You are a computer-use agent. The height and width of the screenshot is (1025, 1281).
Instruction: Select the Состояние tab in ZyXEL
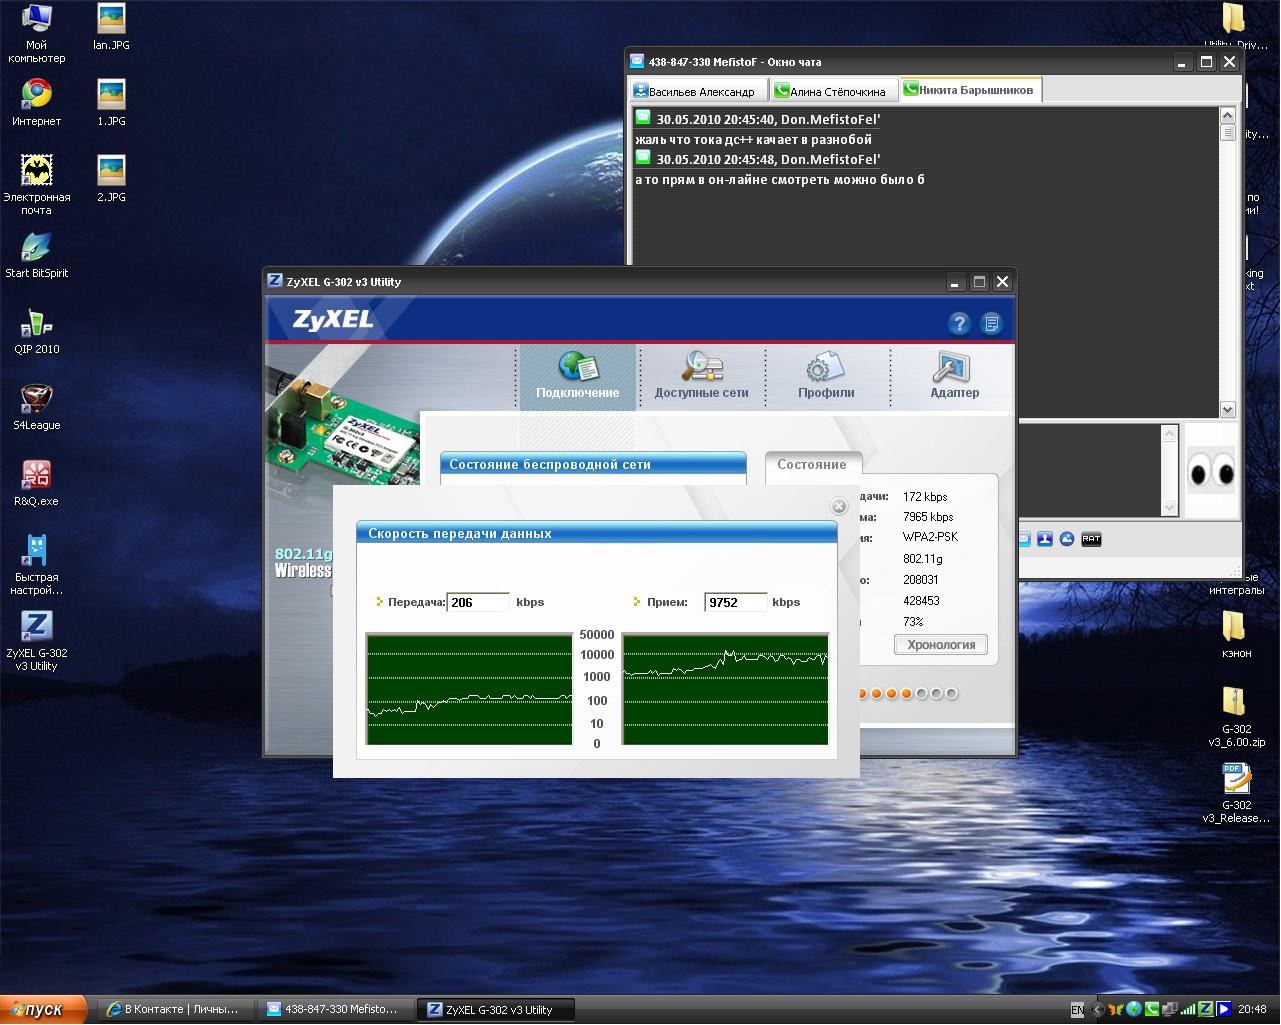click(x=812, y=464)
